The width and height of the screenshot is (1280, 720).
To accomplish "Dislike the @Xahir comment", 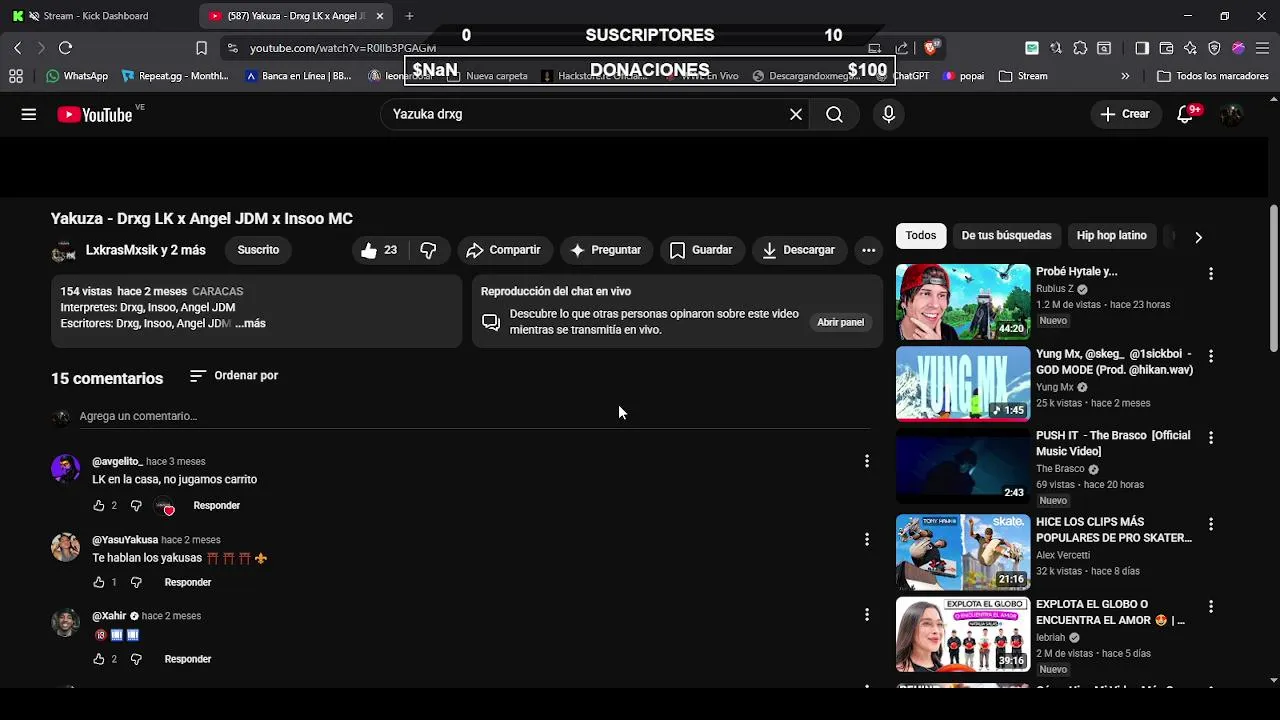I will [x=136, y=659].
